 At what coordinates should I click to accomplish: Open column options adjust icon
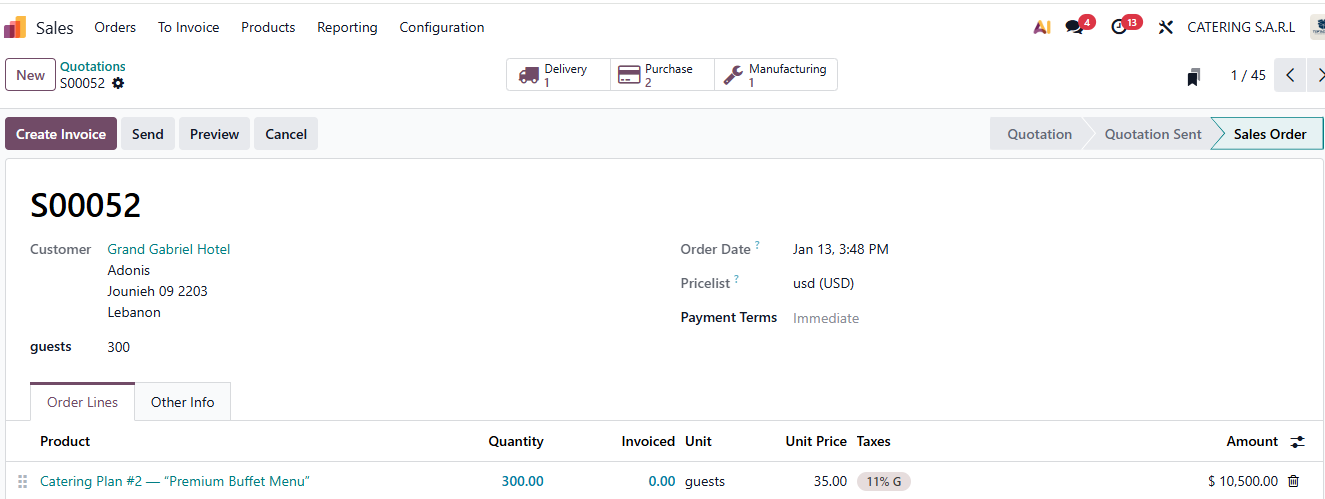point(1297,441)
